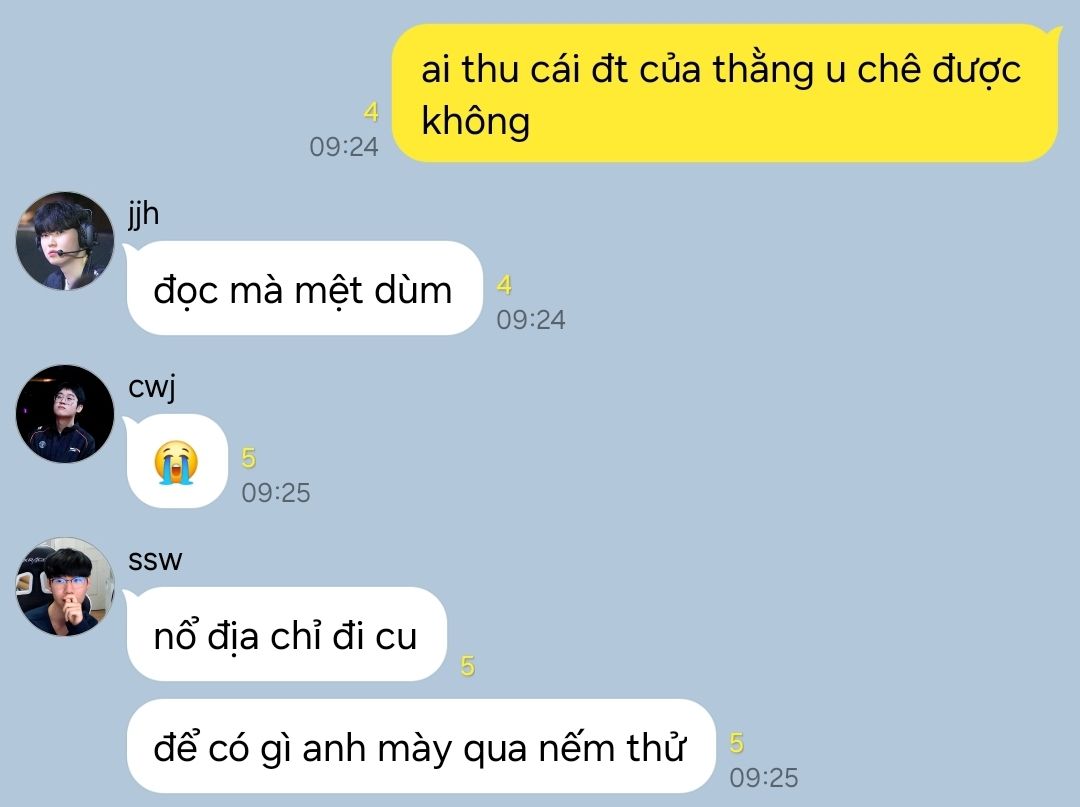Tap the 09:25 timestamp by last message
The width and height of the screenshot is (1080, 807).
pos(764,778)
